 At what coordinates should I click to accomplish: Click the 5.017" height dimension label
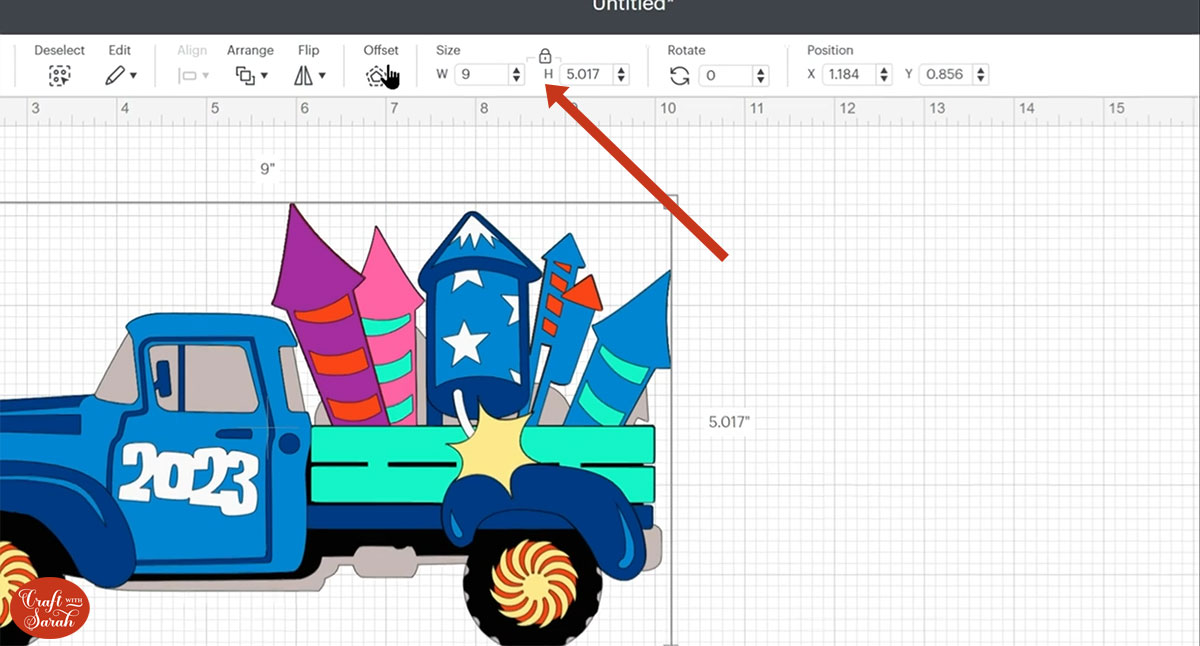coord(729,422)
